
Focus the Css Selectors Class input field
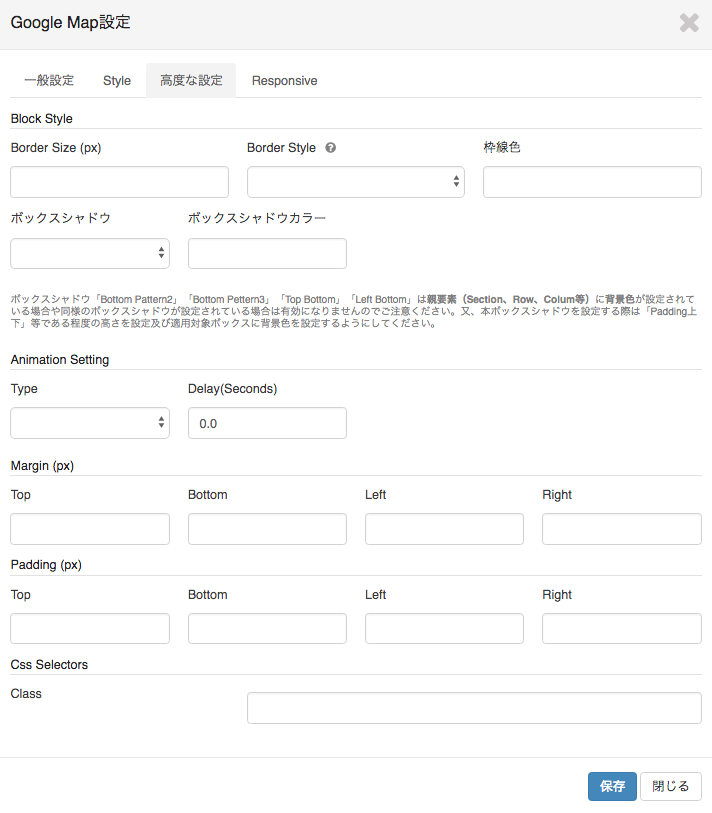coord(474,708)
